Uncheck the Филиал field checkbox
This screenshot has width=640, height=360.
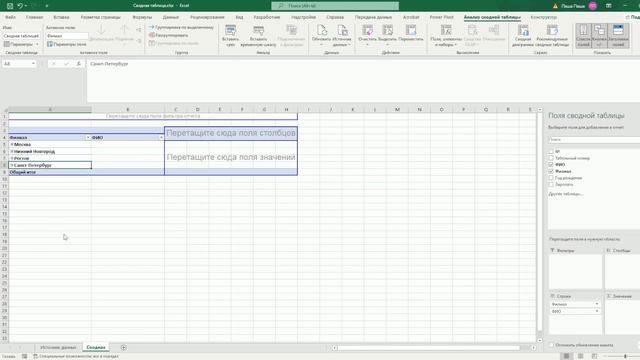[551, 171]
